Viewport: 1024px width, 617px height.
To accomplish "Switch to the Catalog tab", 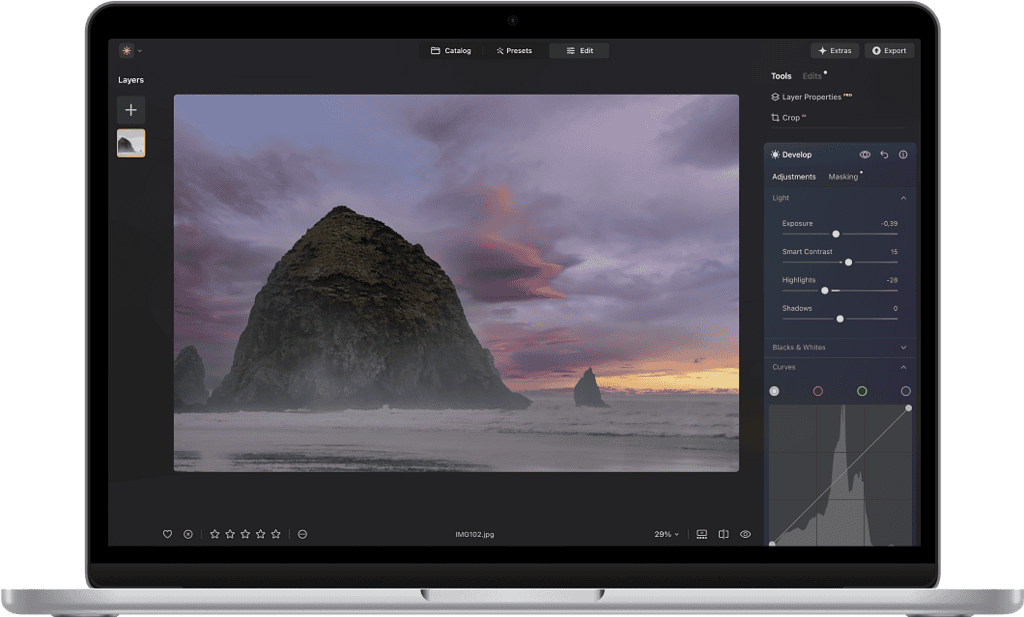I will point(451,50).
